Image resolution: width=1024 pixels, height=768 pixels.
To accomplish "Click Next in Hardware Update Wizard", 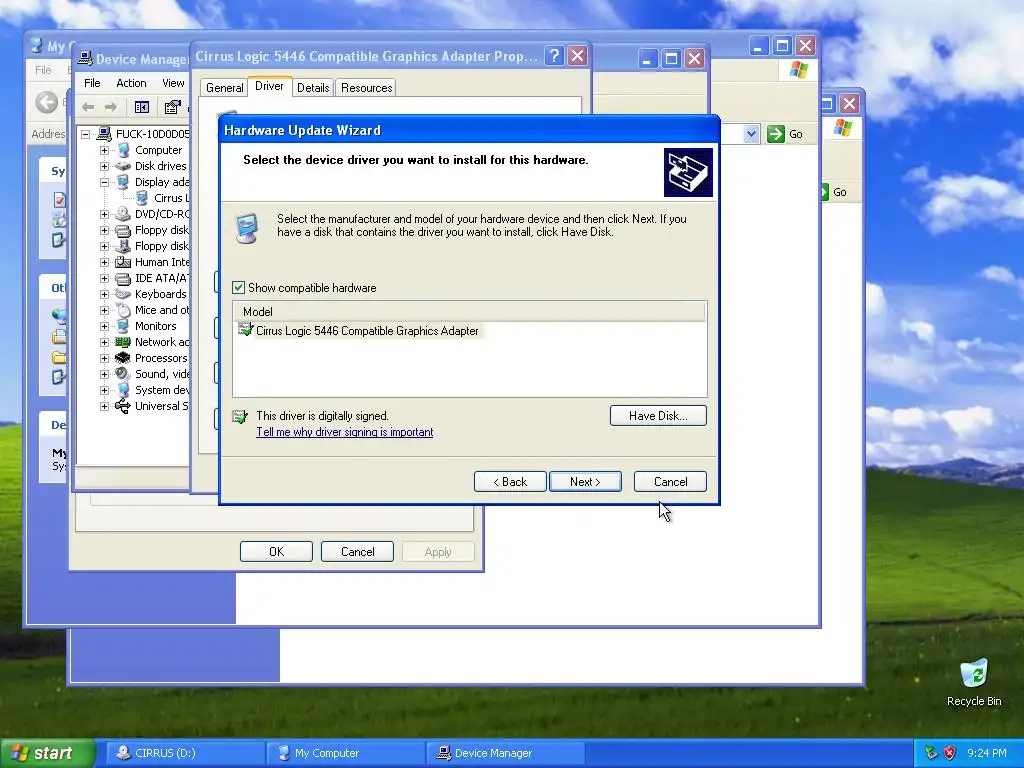I will [585, 482].
